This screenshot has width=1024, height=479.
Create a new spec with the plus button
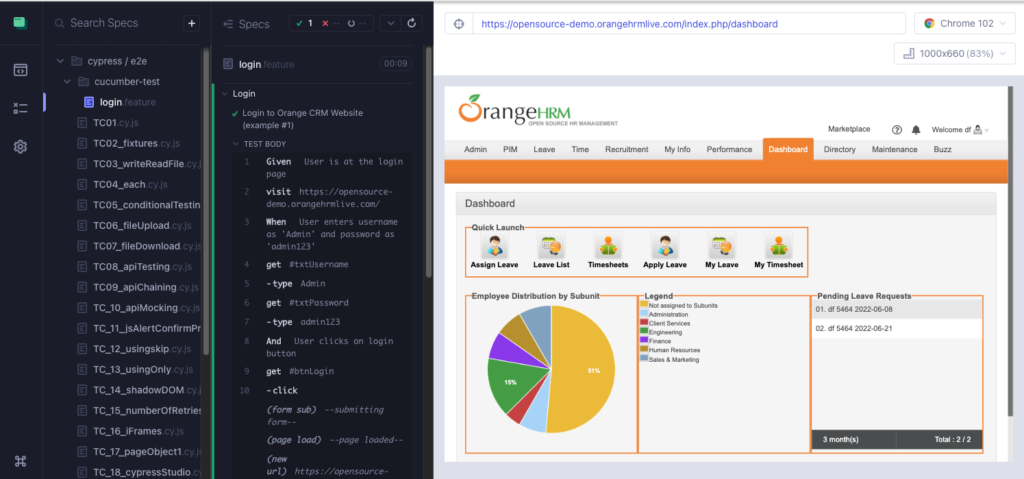(x=192, y=23)
